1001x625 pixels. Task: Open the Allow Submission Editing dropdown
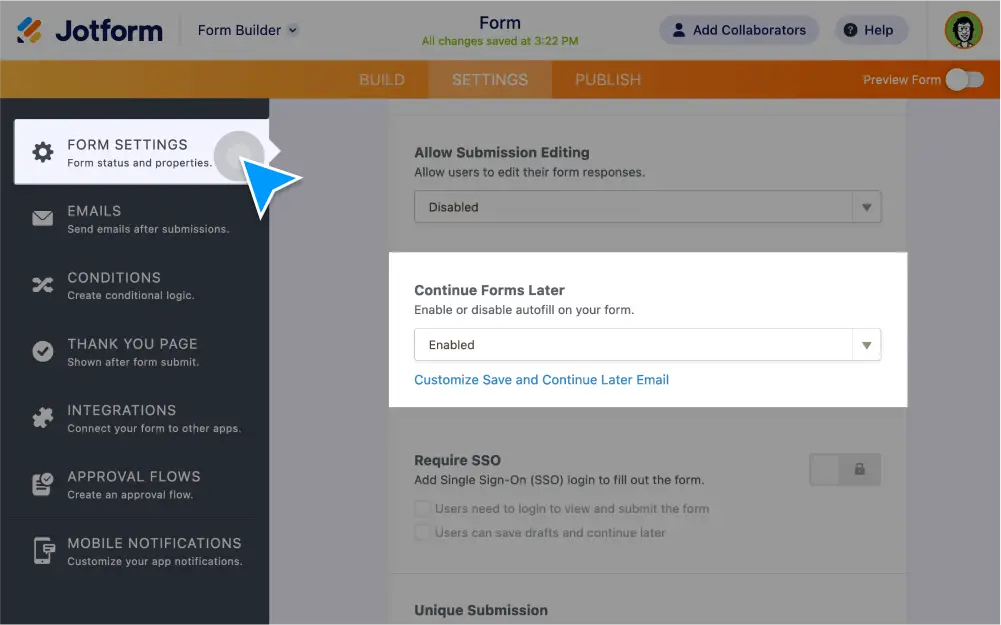(647, 207)
